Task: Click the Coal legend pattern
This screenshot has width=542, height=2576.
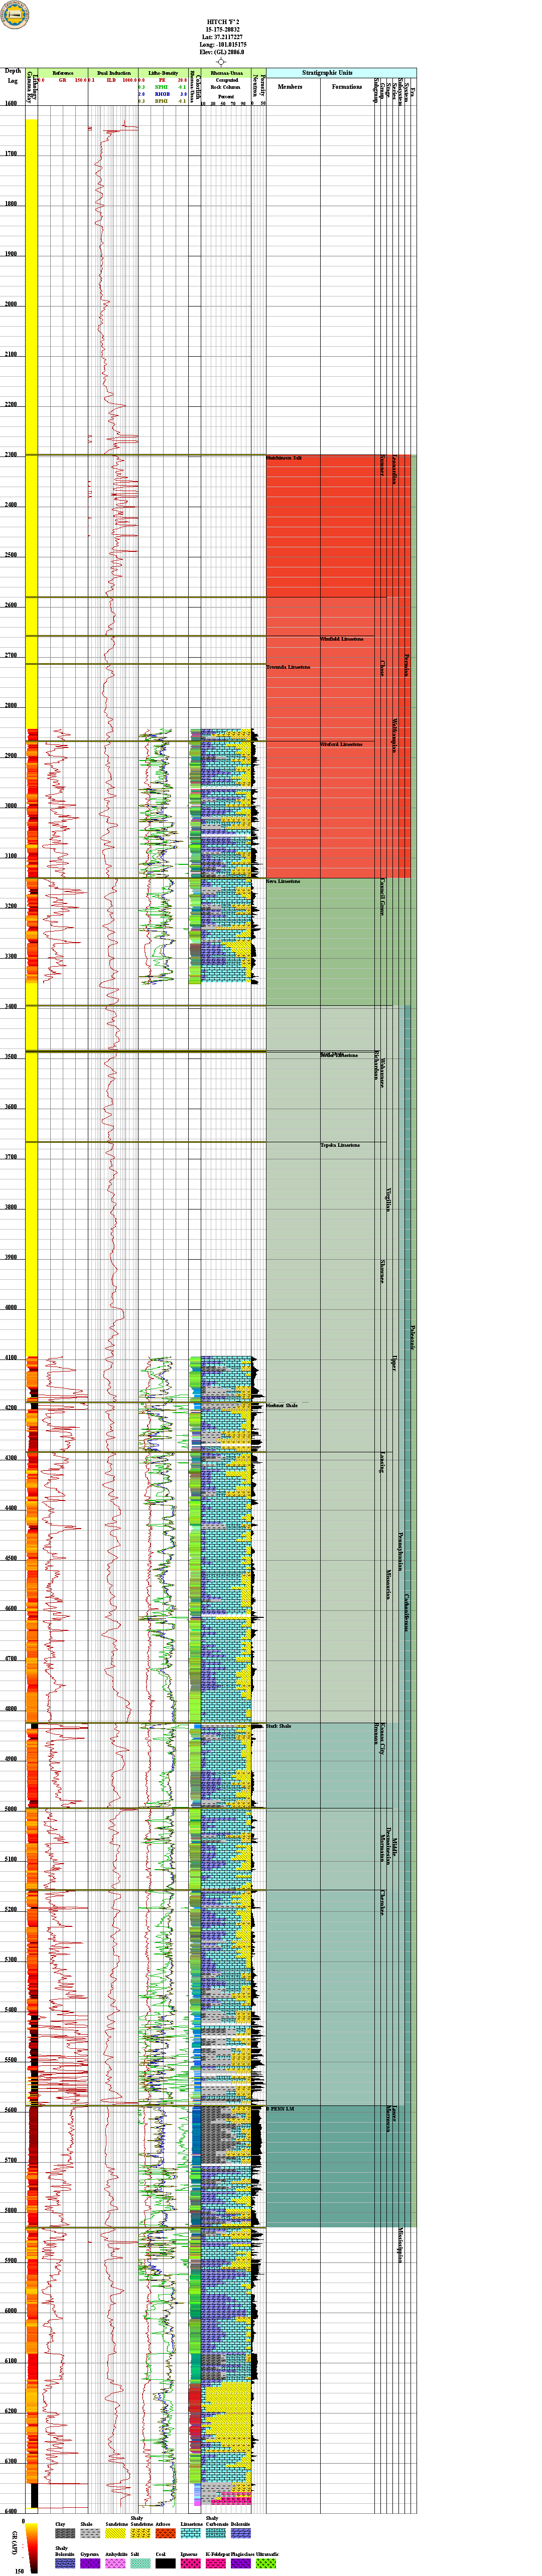Action: (x=165, y=2563)
